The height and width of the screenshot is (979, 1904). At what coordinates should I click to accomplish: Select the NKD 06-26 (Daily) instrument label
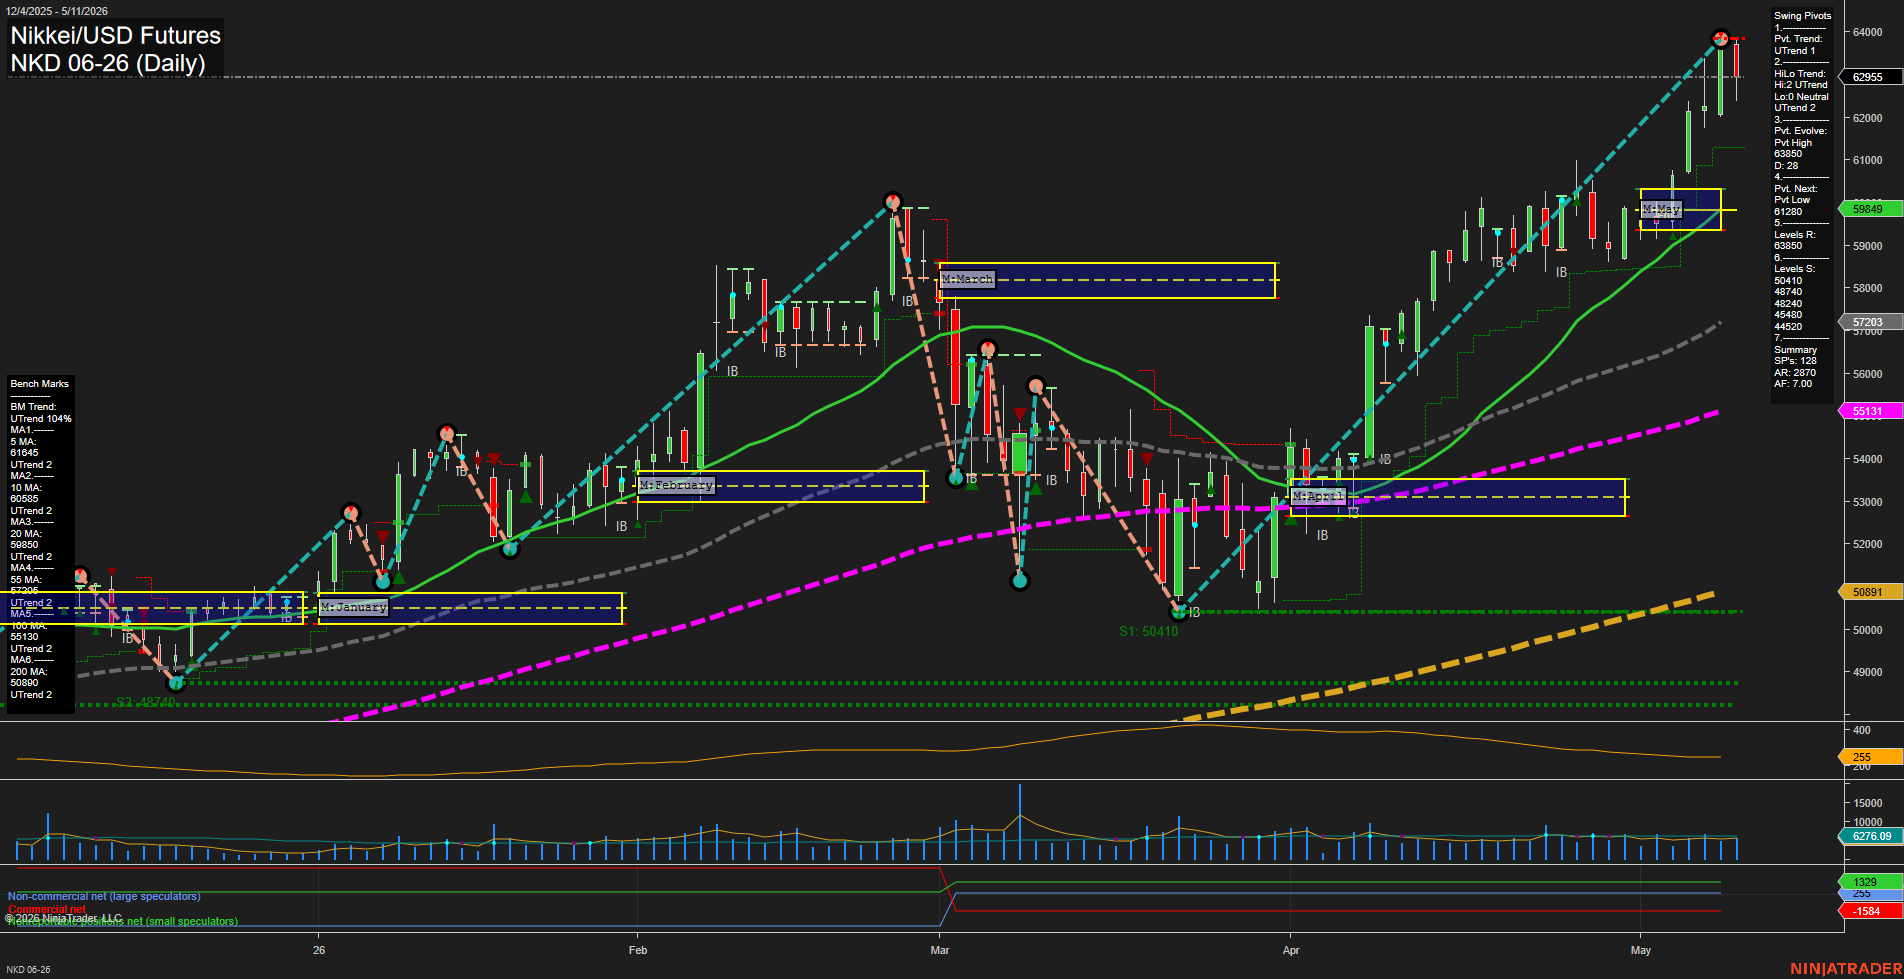pyautogui.click(x=108, y=63)
